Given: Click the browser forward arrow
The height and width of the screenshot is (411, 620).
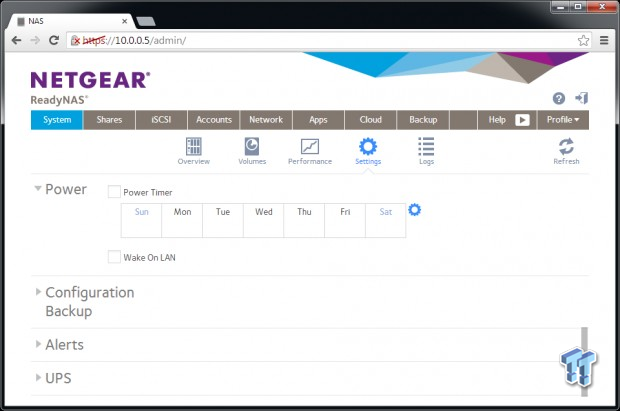Looking at the screenshot, I should 35,40.
